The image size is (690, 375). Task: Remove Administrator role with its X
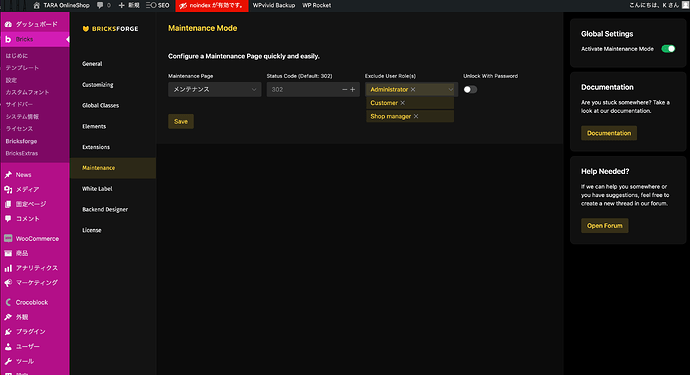413,89
